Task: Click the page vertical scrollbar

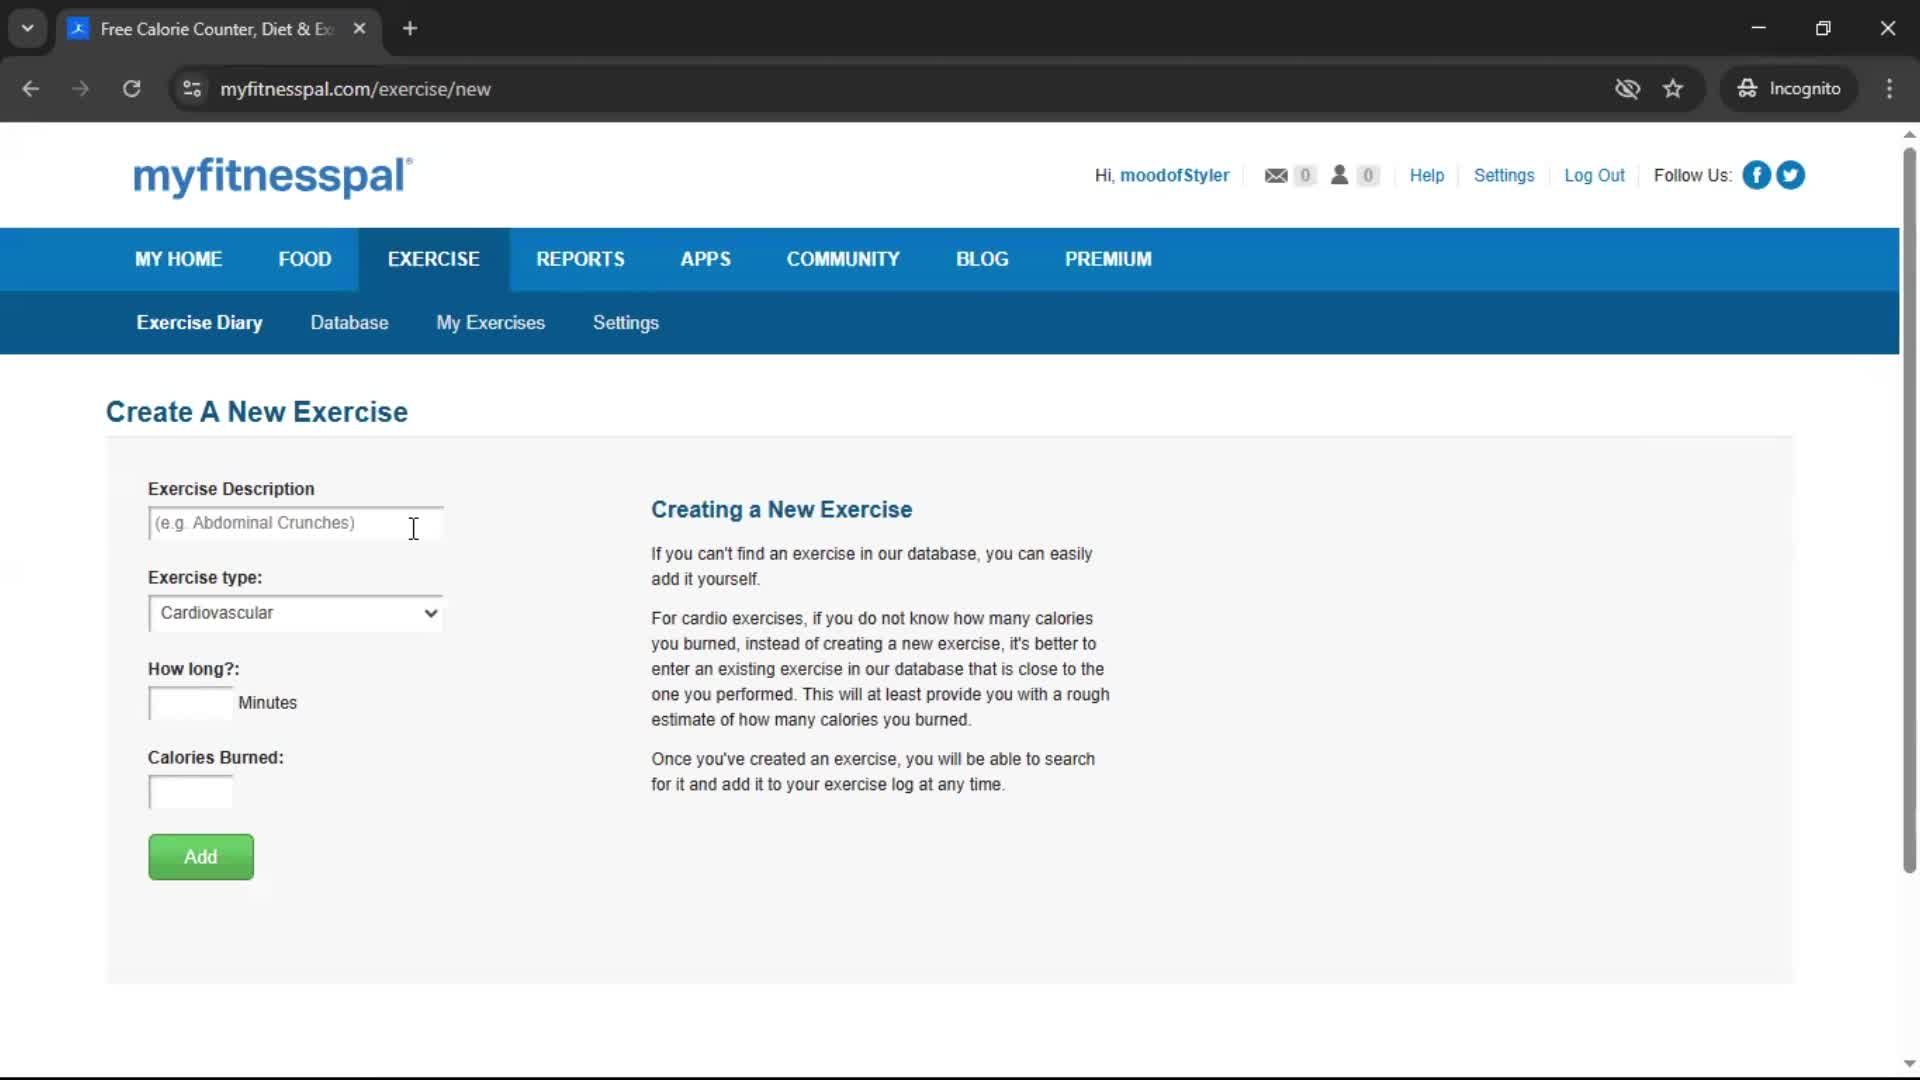Action: tap(1909, 510)
